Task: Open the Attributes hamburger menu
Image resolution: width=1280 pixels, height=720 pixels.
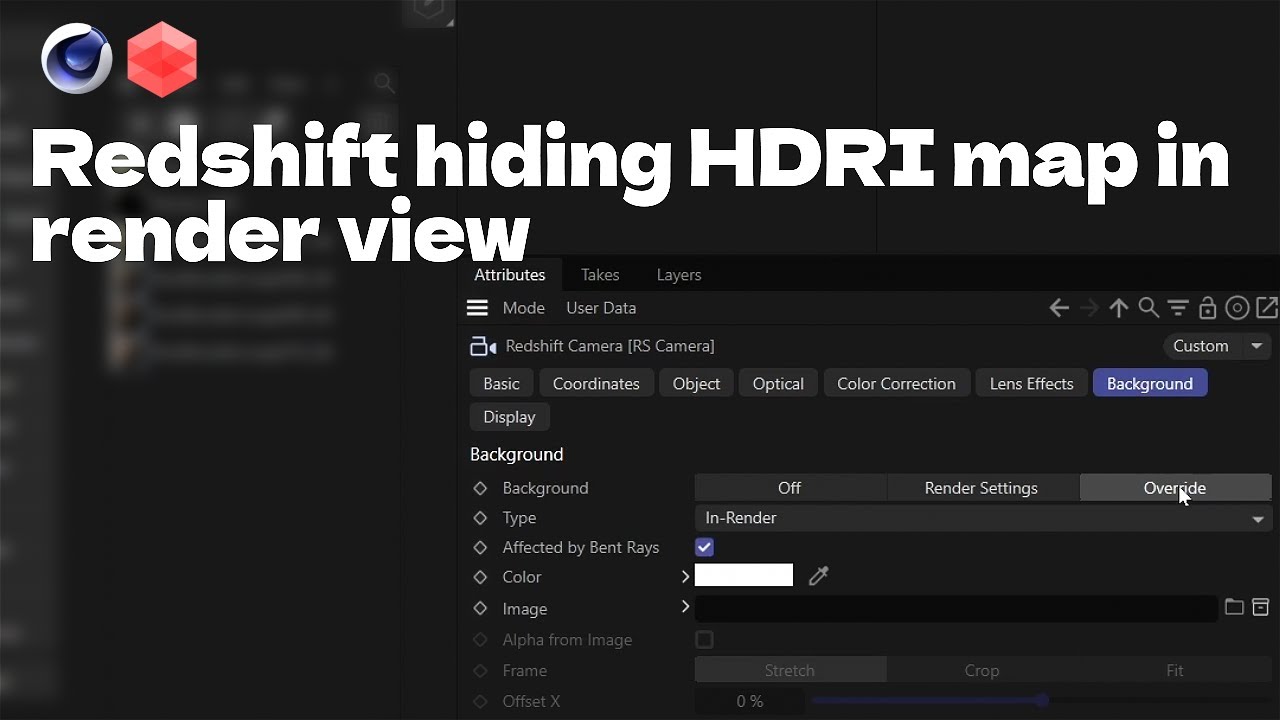Action: pyautogui.click(x=477, y=308)
